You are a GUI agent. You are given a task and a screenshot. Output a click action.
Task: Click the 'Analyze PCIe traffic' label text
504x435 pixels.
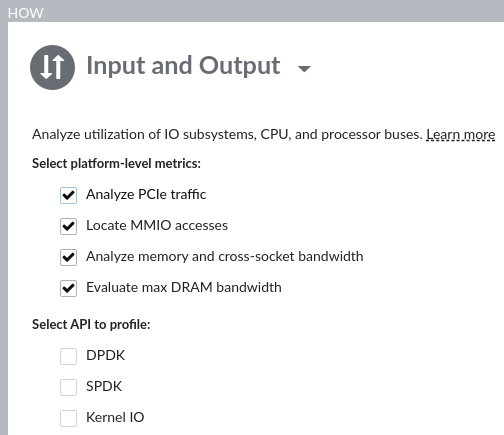(146, 194)
